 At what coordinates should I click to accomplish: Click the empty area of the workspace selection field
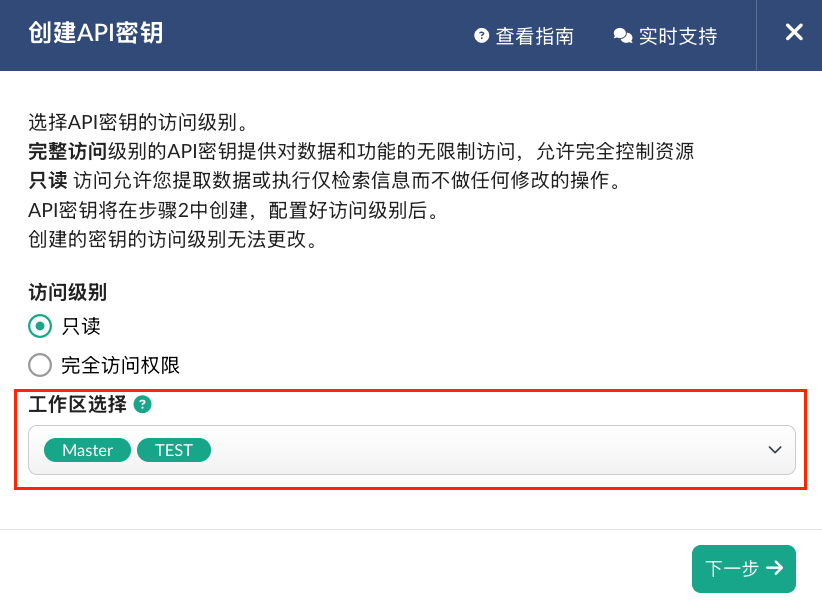pyautogui.click(x=488, y=450)
